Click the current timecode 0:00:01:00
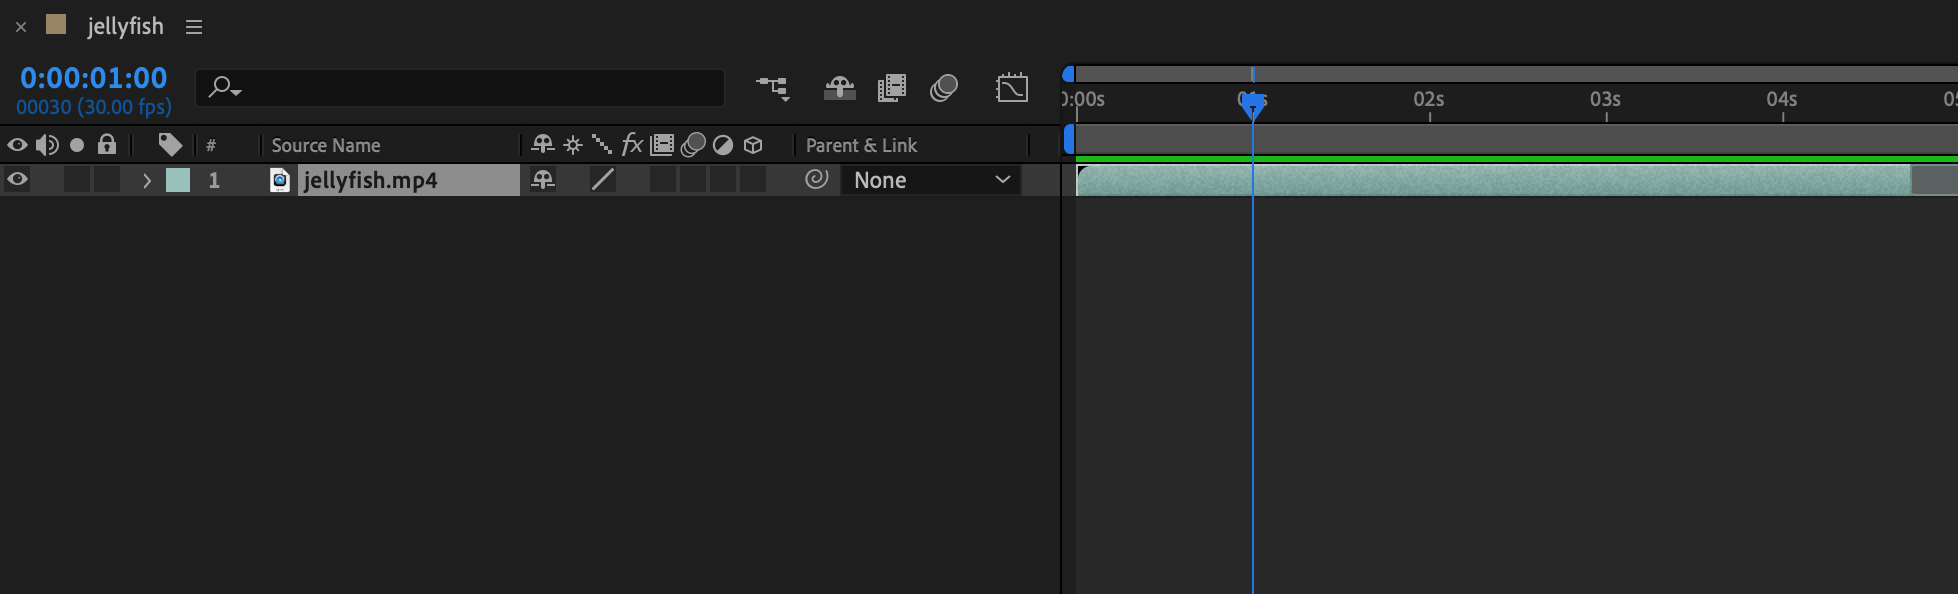The image size is (1958, 594). pyautogui.click(x=94, y=78)
